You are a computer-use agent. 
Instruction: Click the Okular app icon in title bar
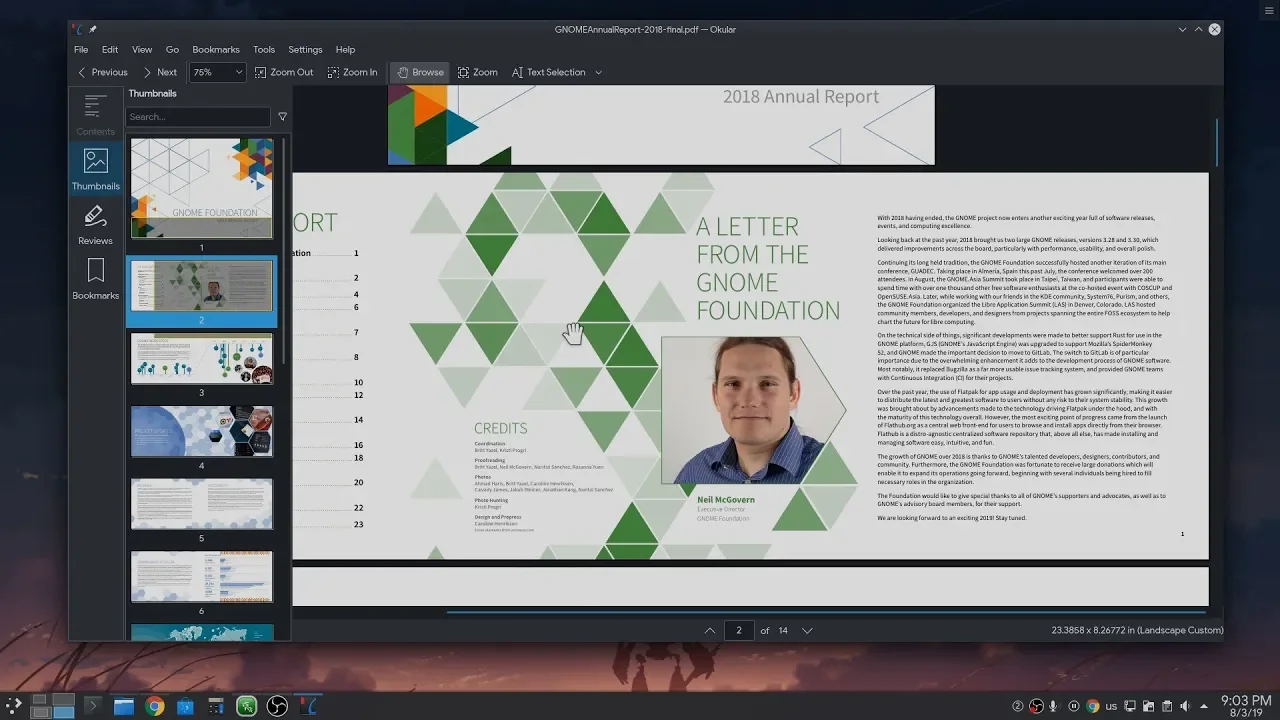pos(79,30)
